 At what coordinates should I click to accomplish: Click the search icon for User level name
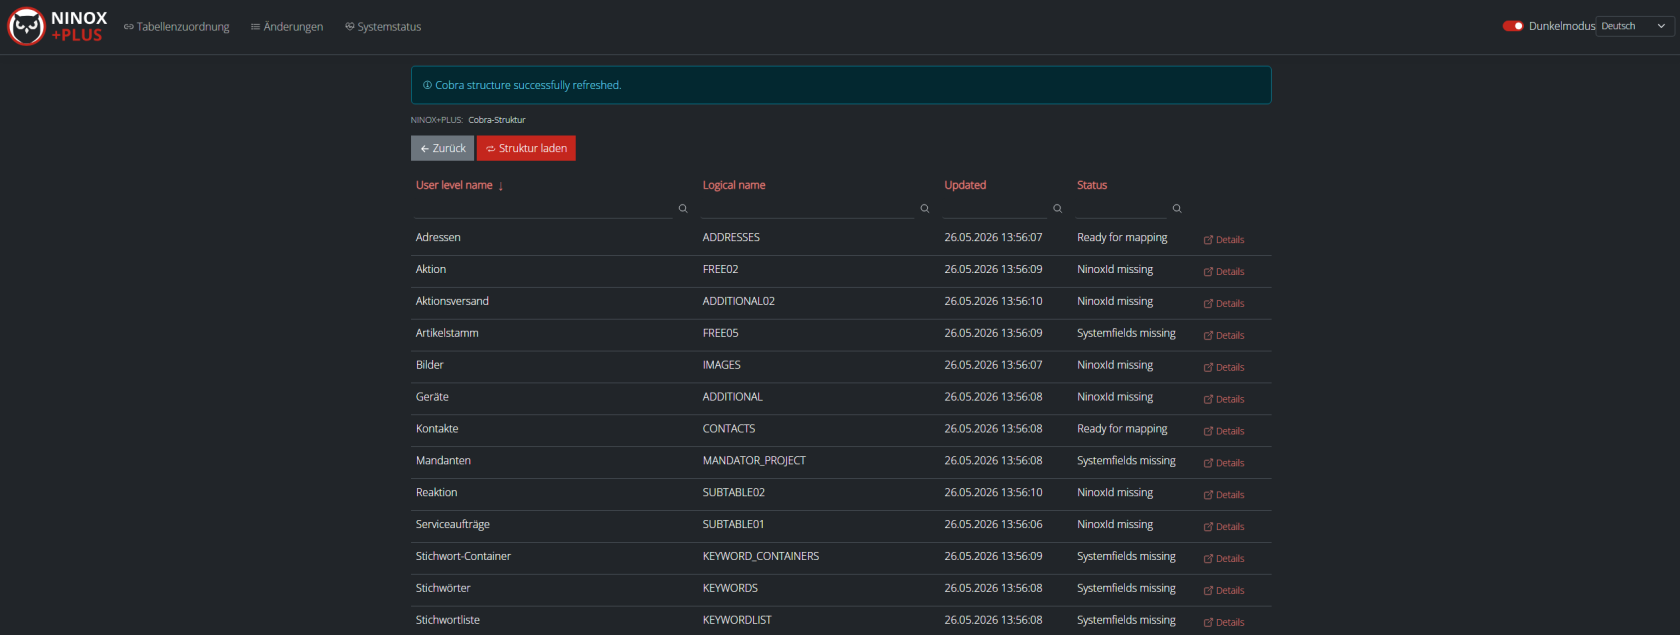coord(683,209)
